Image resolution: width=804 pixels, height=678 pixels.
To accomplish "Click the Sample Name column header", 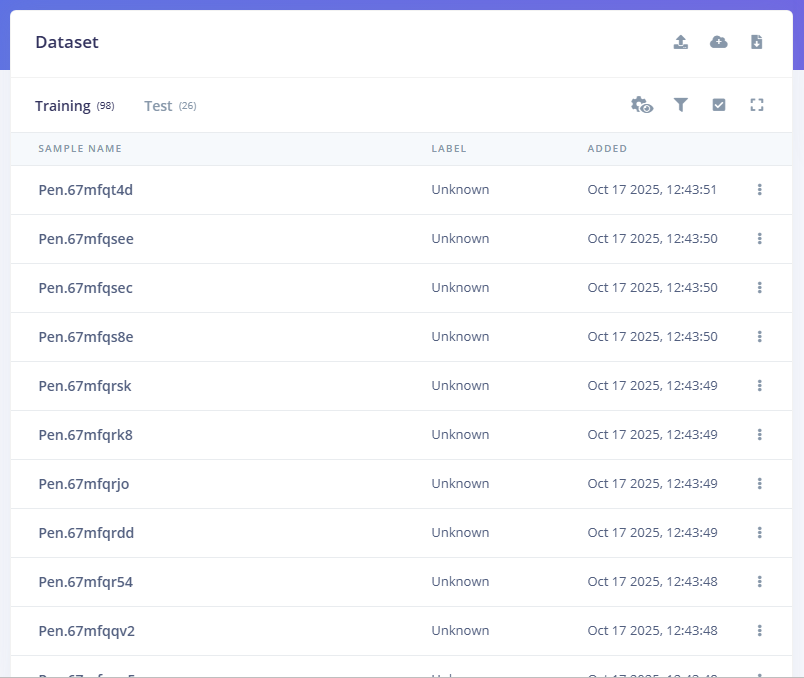I will 80,149.
